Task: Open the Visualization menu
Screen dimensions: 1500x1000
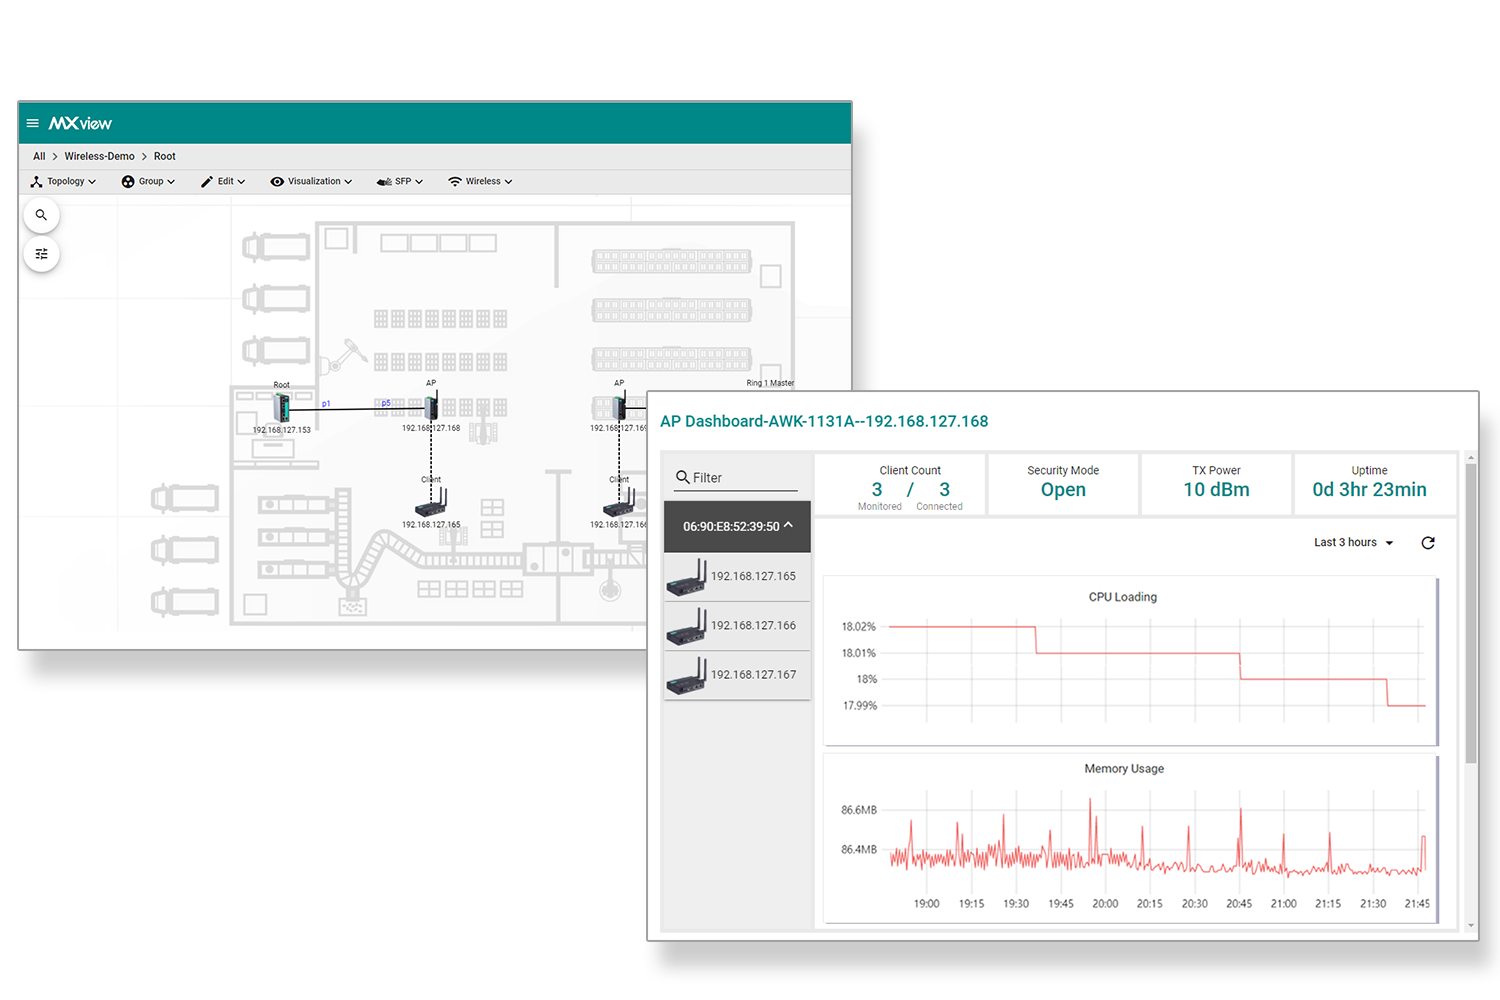Action: click(x=311, y=182)
